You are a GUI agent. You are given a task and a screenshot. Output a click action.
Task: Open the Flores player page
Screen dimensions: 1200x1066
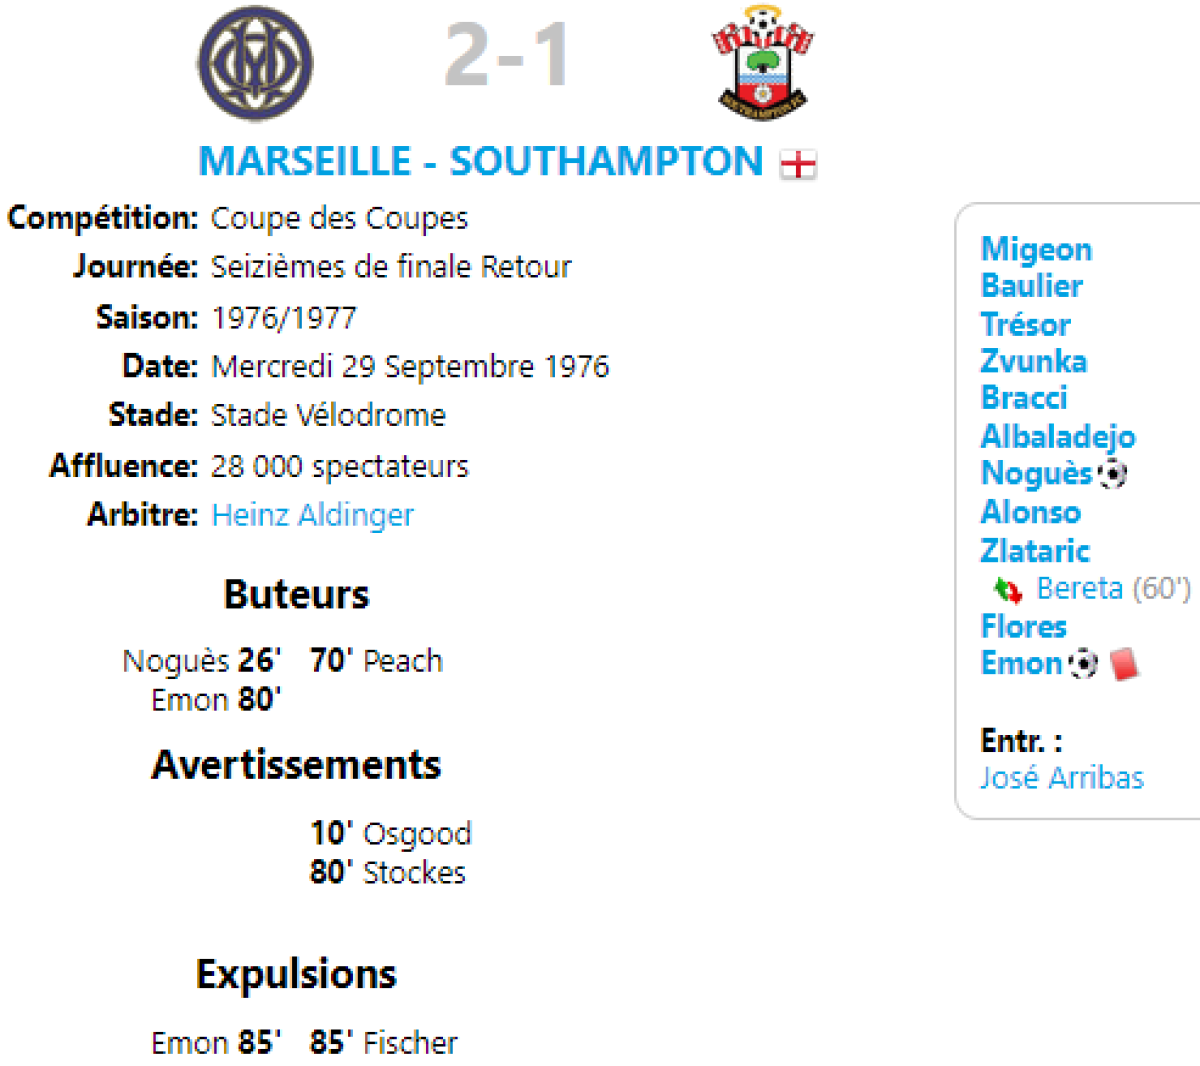[1023, 626]
